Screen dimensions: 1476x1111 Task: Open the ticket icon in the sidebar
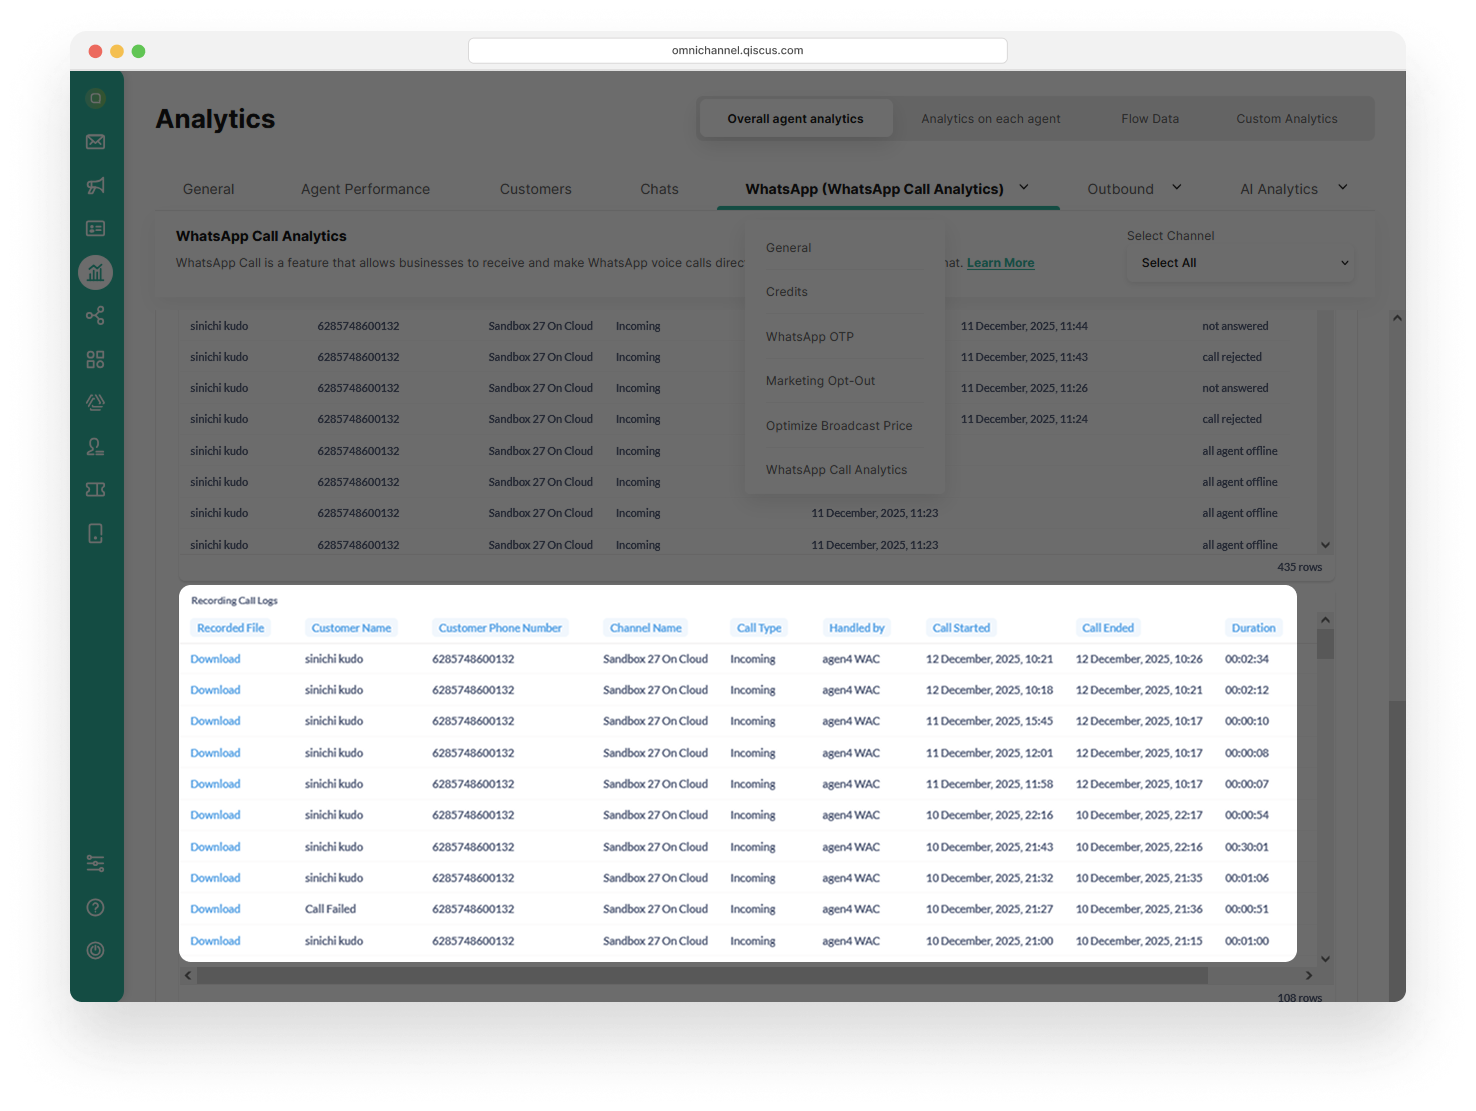(96, 490)
